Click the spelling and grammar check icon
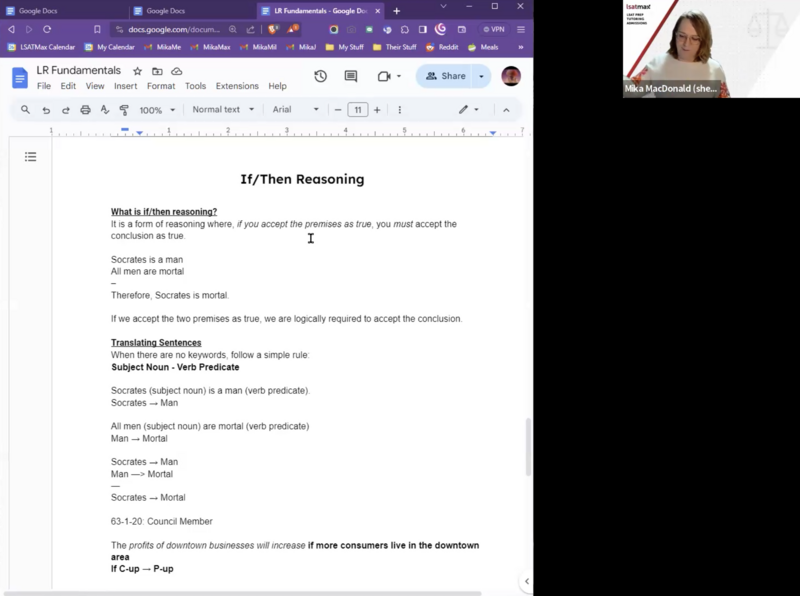Image resolution: width=800 pixels, height=596 pixels. click(105, 110)
